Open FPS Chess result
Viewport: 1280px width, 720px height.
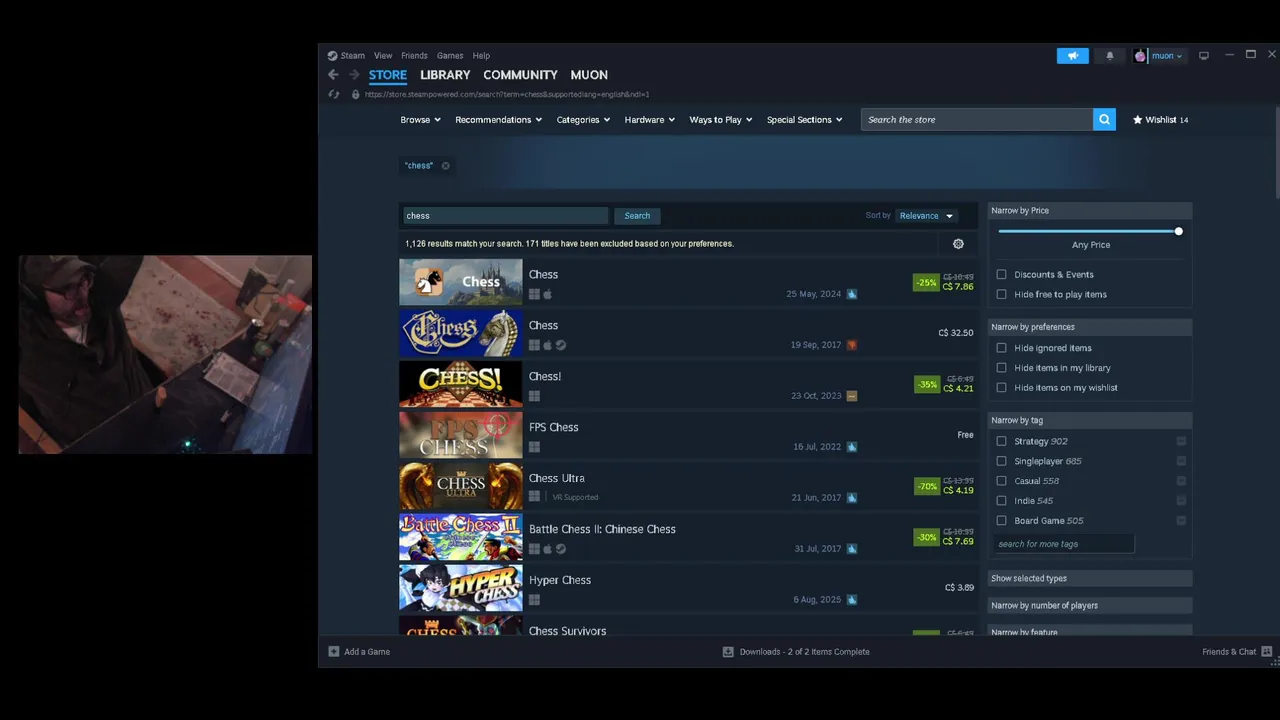688,435
